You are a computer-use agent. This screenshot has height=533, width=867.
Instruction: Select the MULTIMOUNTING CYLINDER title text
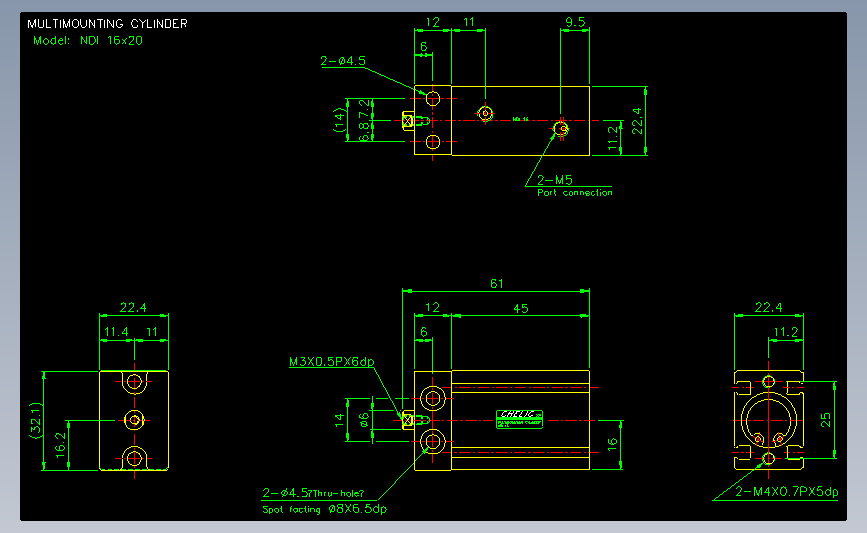pyautogui.click(x=107, y=24)
